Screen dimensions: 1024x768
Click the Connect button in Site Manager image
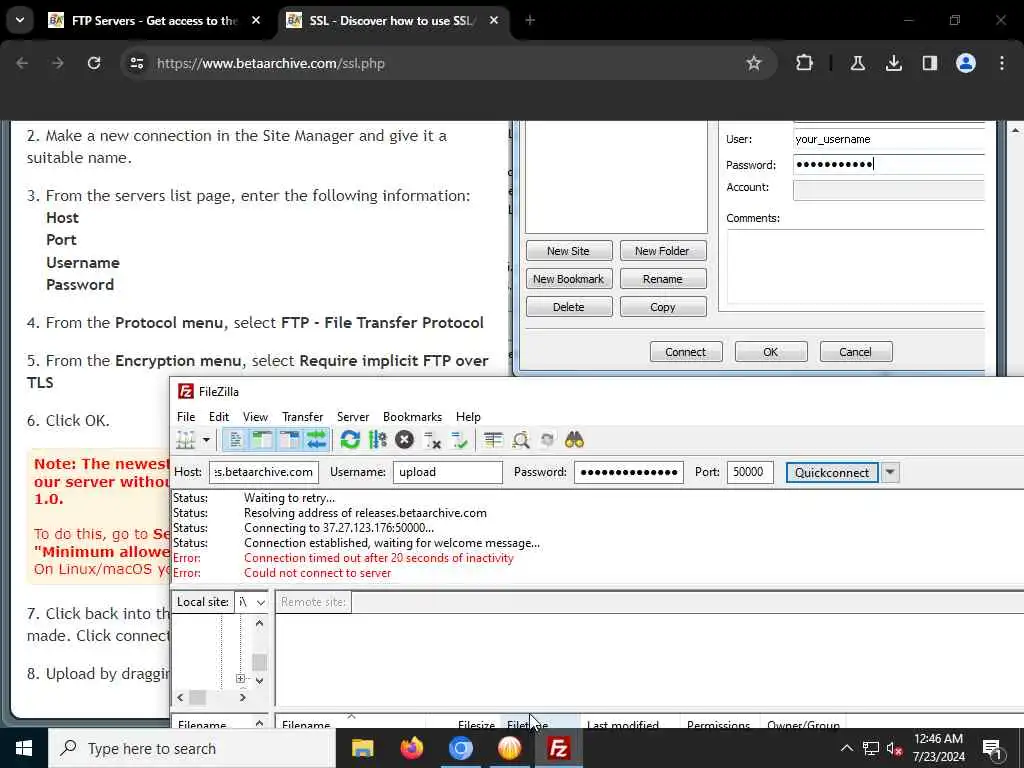point(686,352)
